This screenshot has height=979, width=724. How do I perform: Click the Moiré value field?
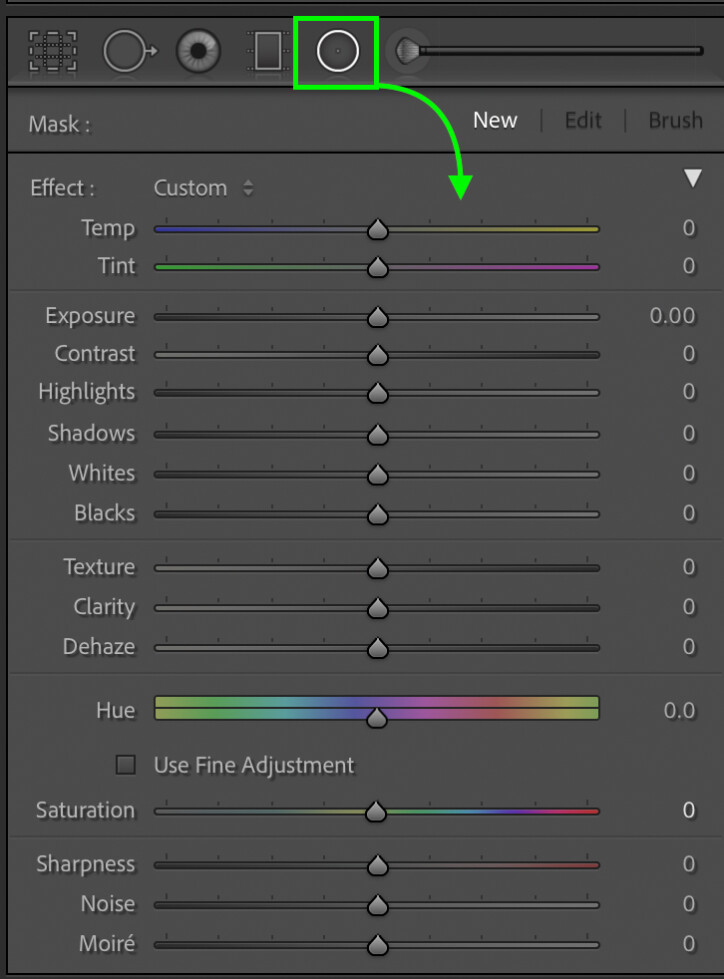688,943
